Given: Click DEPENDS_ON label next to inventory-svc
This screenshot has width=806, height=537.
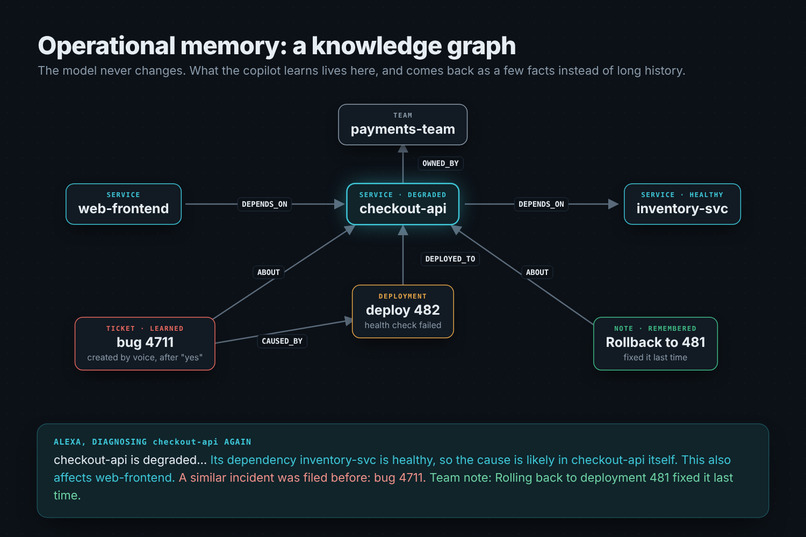Looking at the screenshot, I should point(541,204).
